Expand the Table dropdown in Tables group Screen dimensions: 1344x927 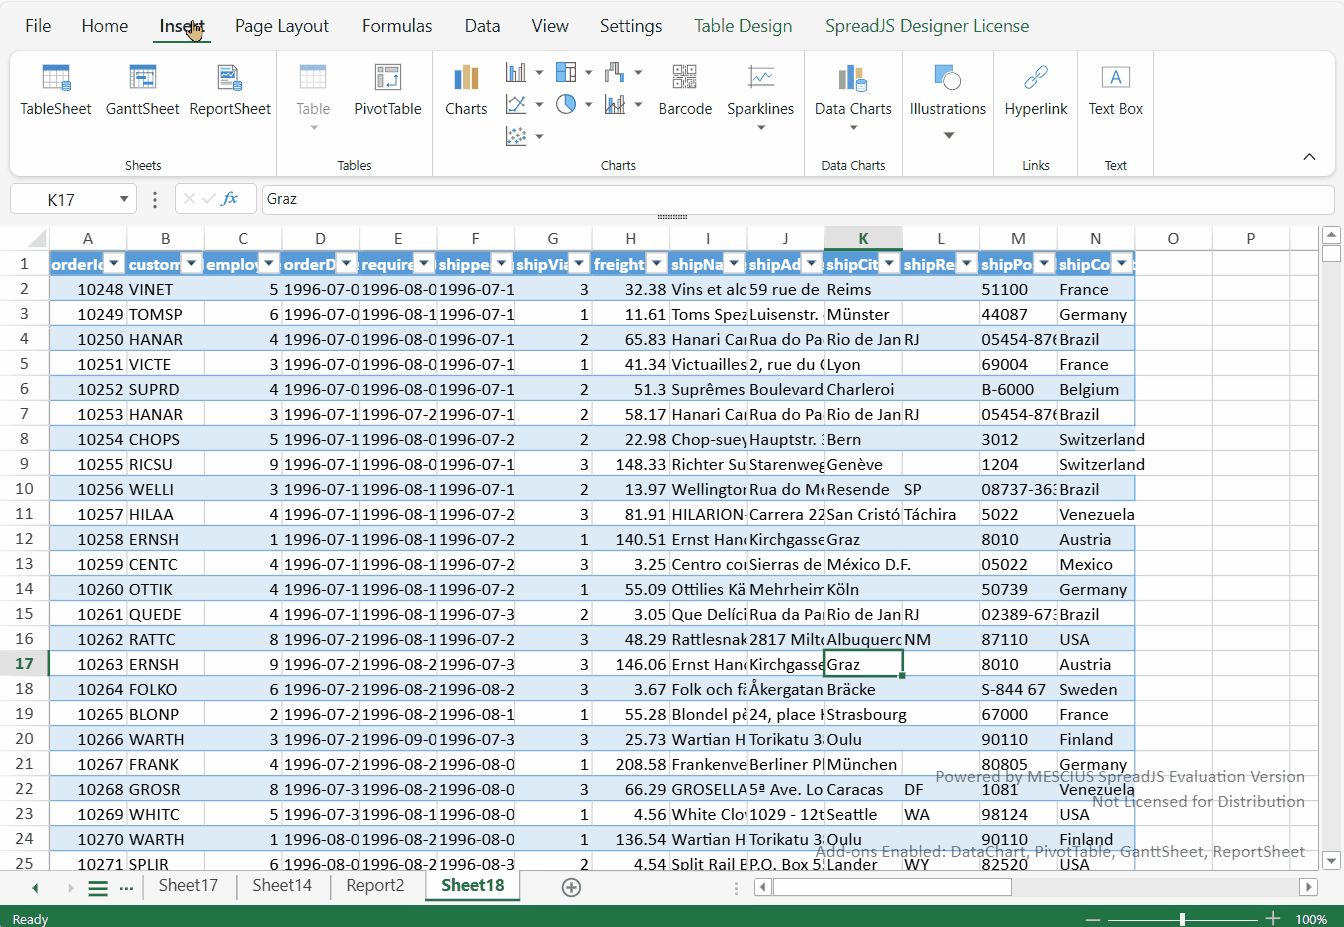(313, 128)
